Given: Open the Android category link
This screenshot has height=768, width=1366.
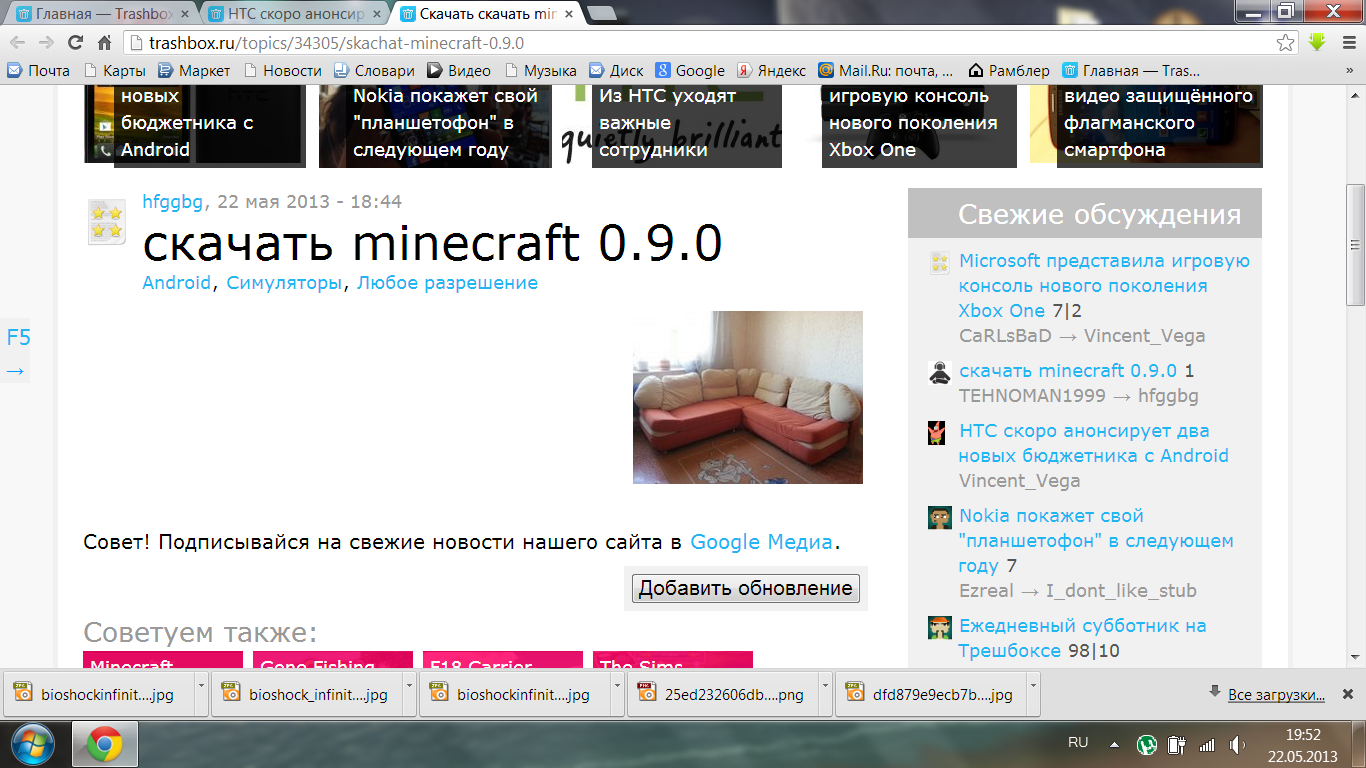Looking at the screenshot, I should coord(177,283).
